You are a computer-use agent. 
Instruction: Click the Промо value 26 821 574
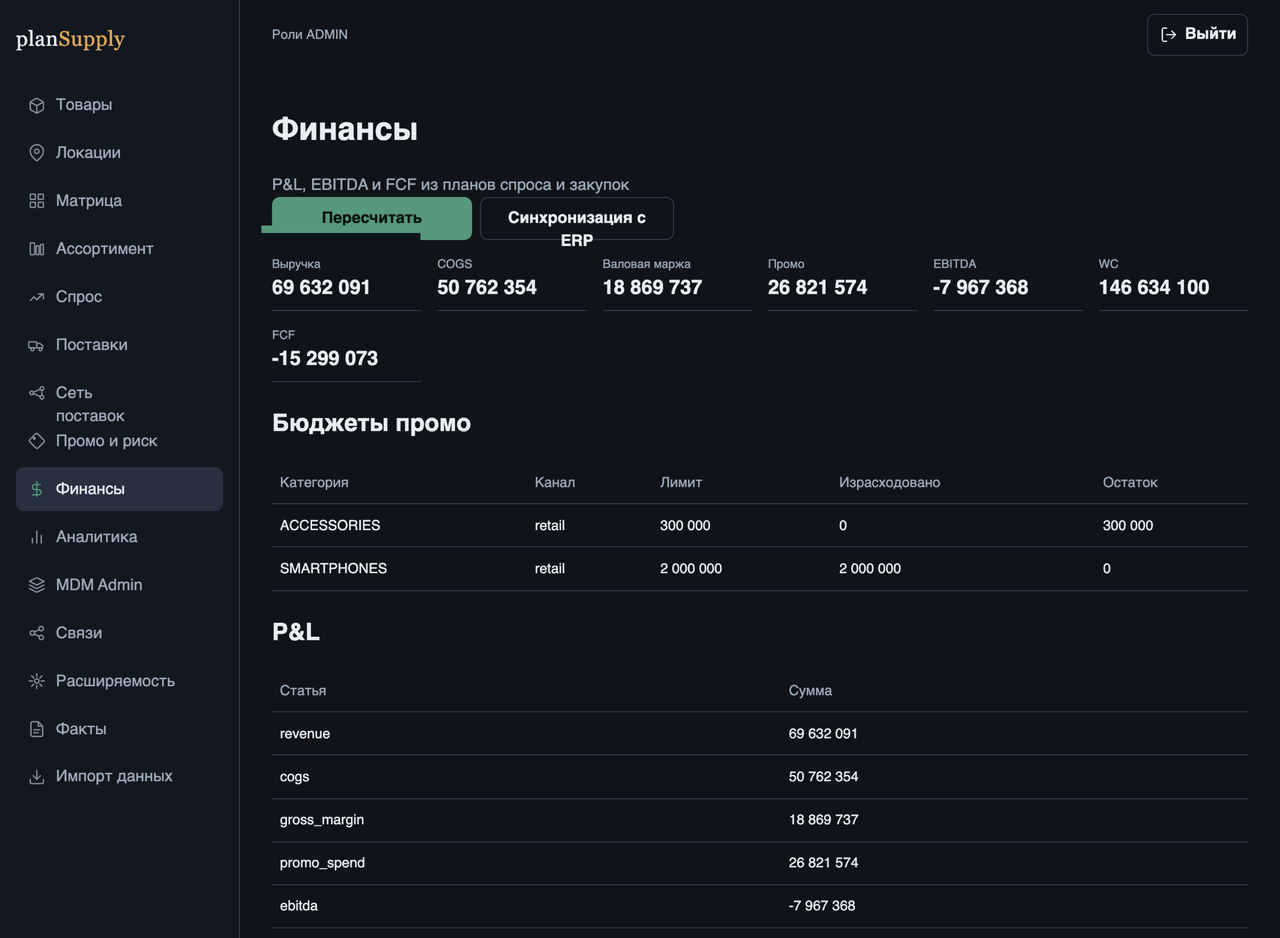point(818,287)
